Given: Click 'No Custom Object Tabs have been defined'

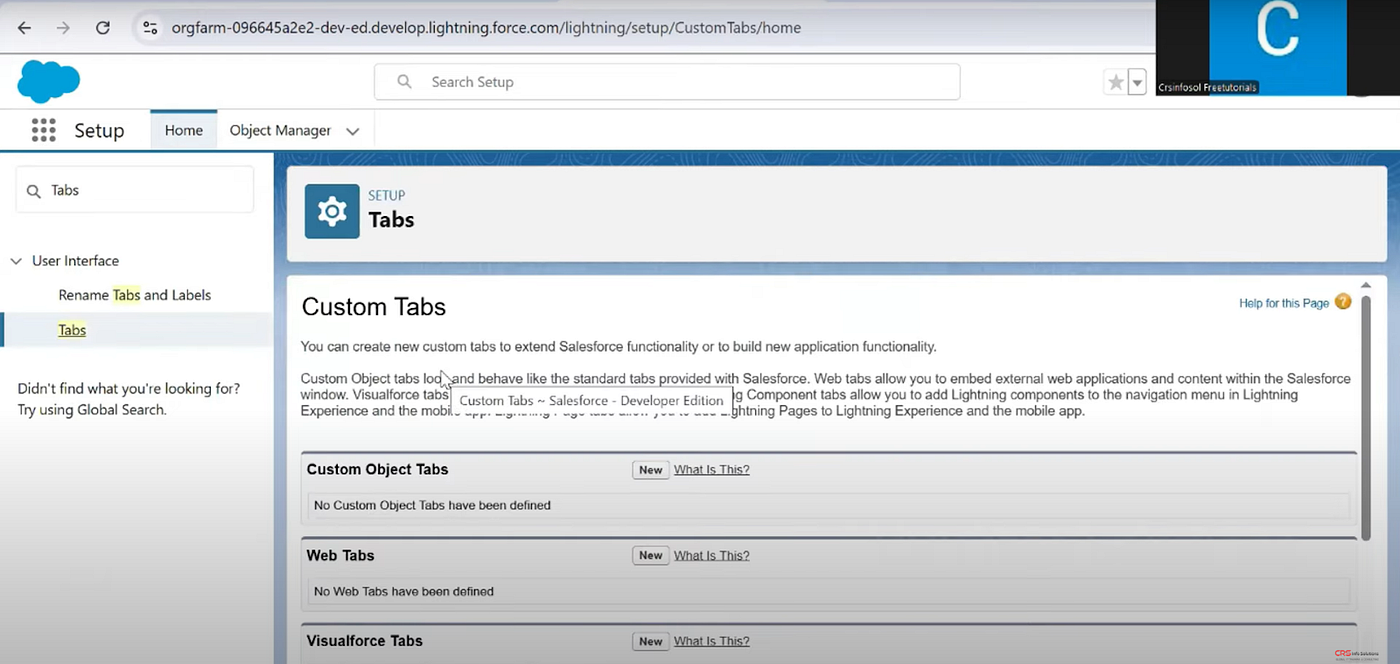Looking at the screenshot, I should [x=432, y=505].
